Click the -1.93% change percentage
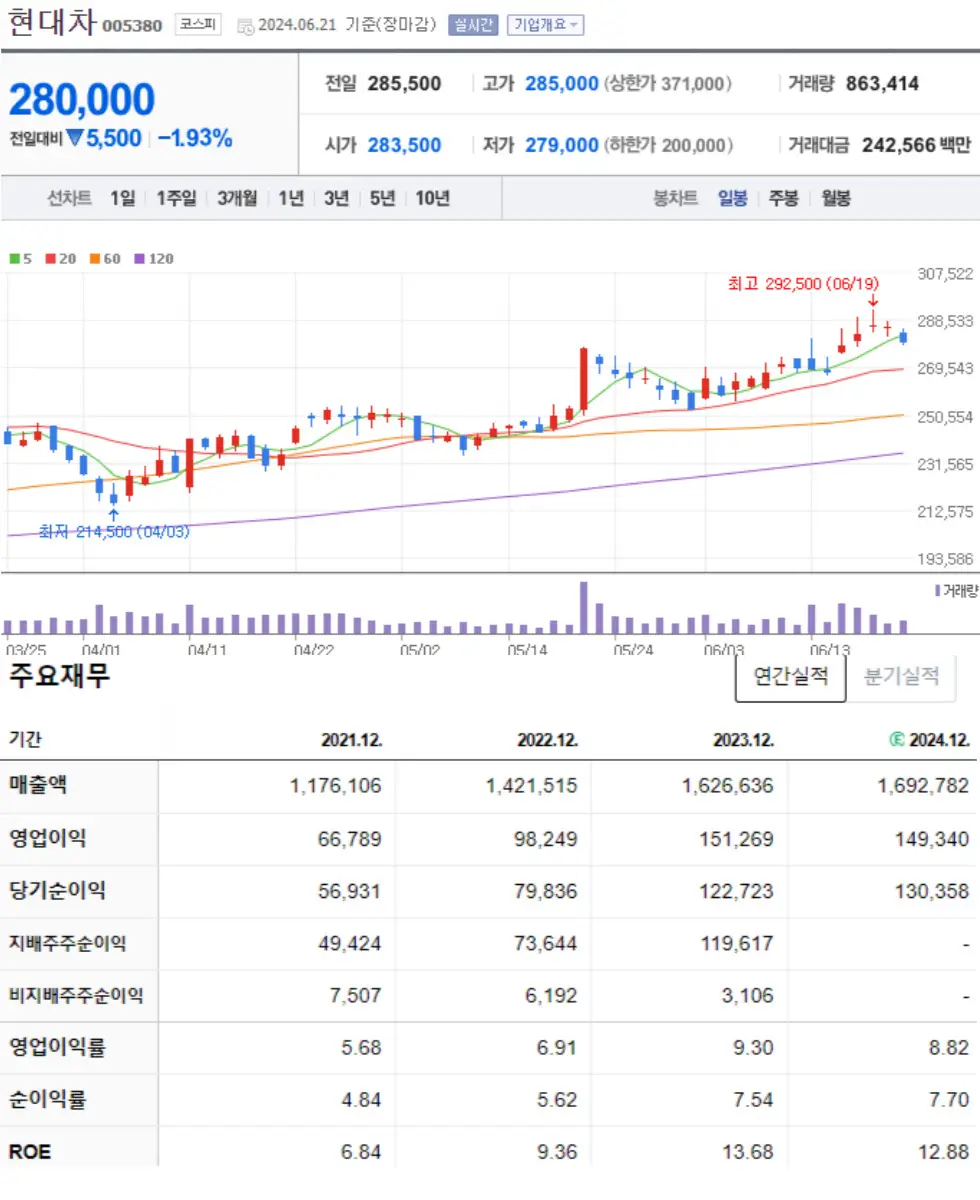 coord(195,139)
